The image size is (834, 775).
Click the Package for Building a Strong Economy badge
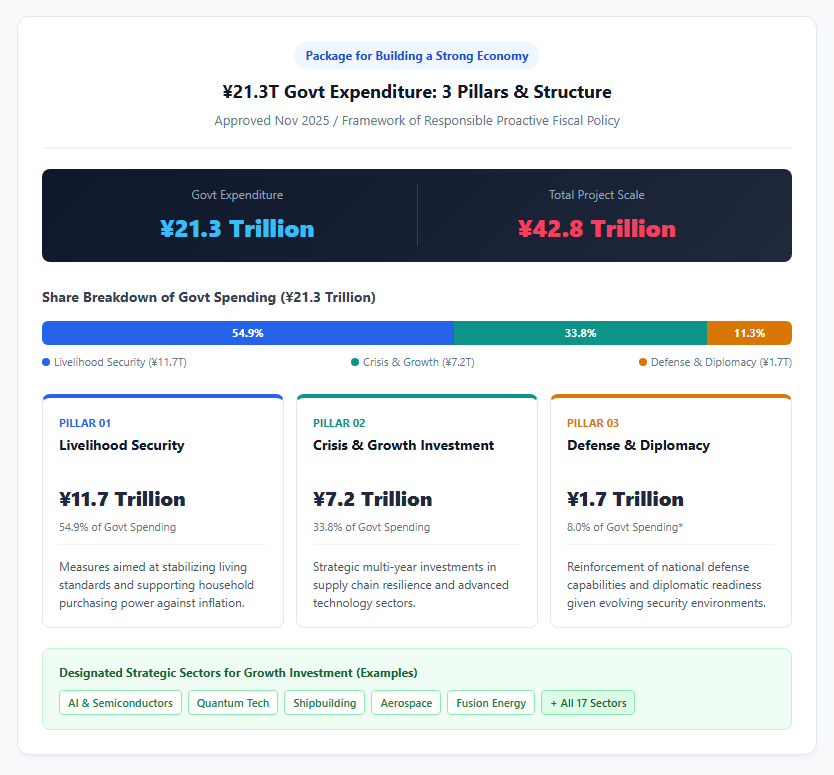417,56
